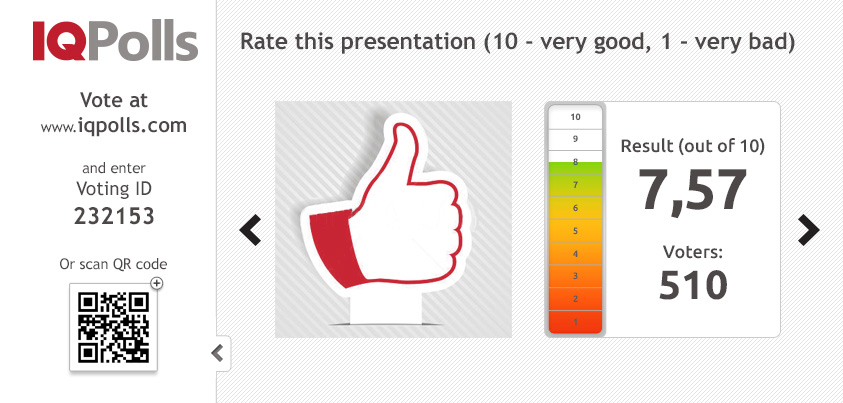
Task: Click the 7,57 result value
Action: 692,191
